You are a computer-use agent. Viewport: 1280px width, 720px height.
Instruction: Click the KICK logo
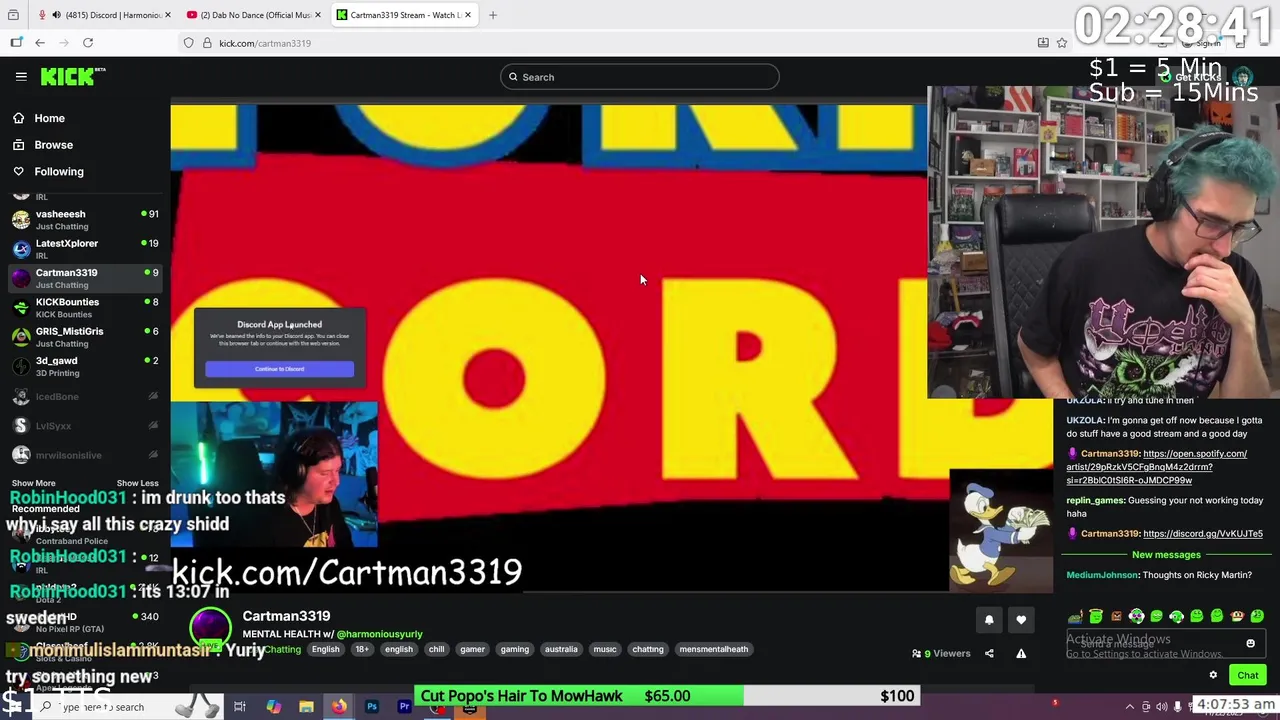72,76
